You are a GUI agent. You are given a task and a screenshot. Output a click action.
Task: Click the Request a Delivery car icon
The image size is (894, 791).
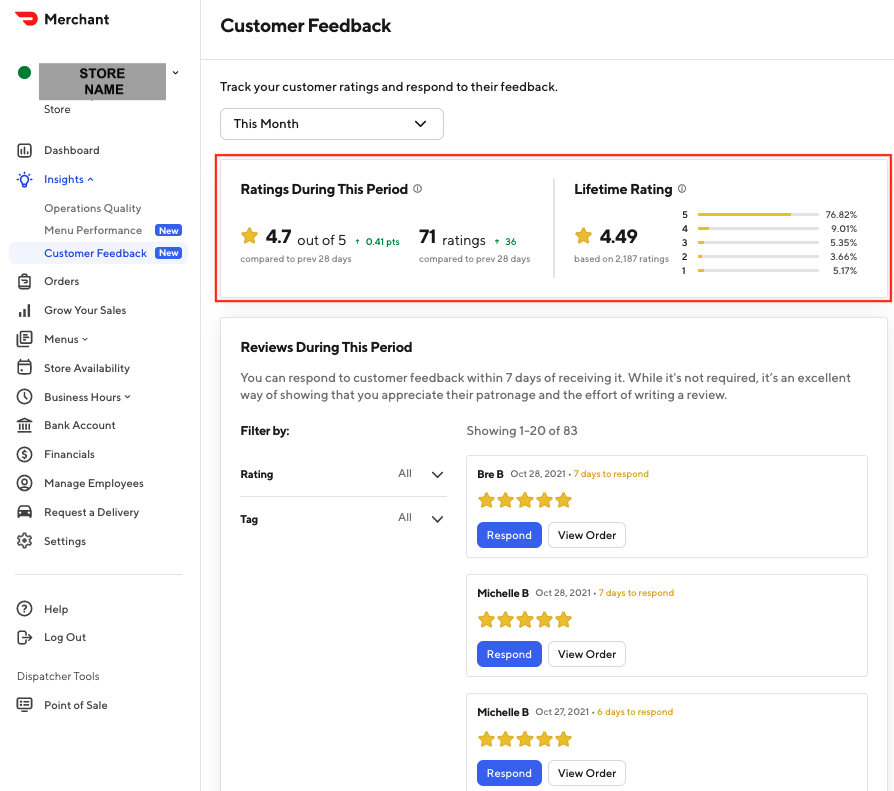(24, 512)
